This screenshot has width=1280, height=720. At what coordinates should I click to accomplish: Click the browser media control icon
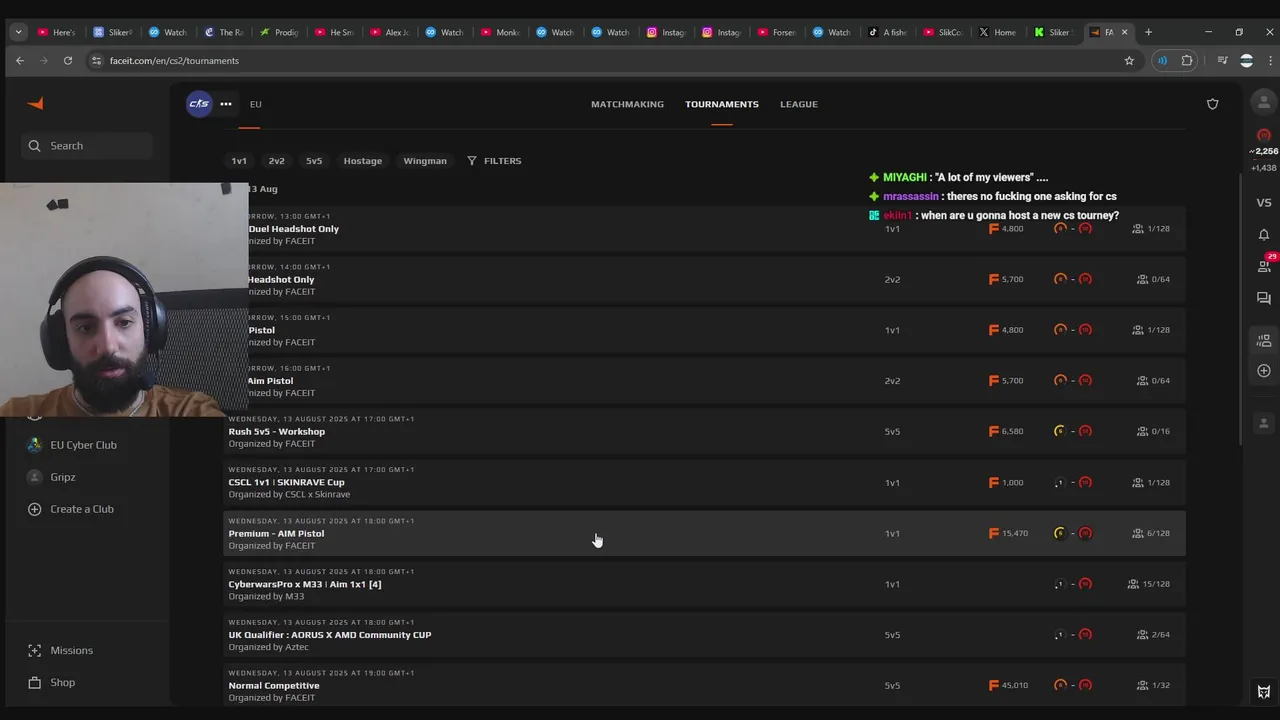(x=1222, y=61)
